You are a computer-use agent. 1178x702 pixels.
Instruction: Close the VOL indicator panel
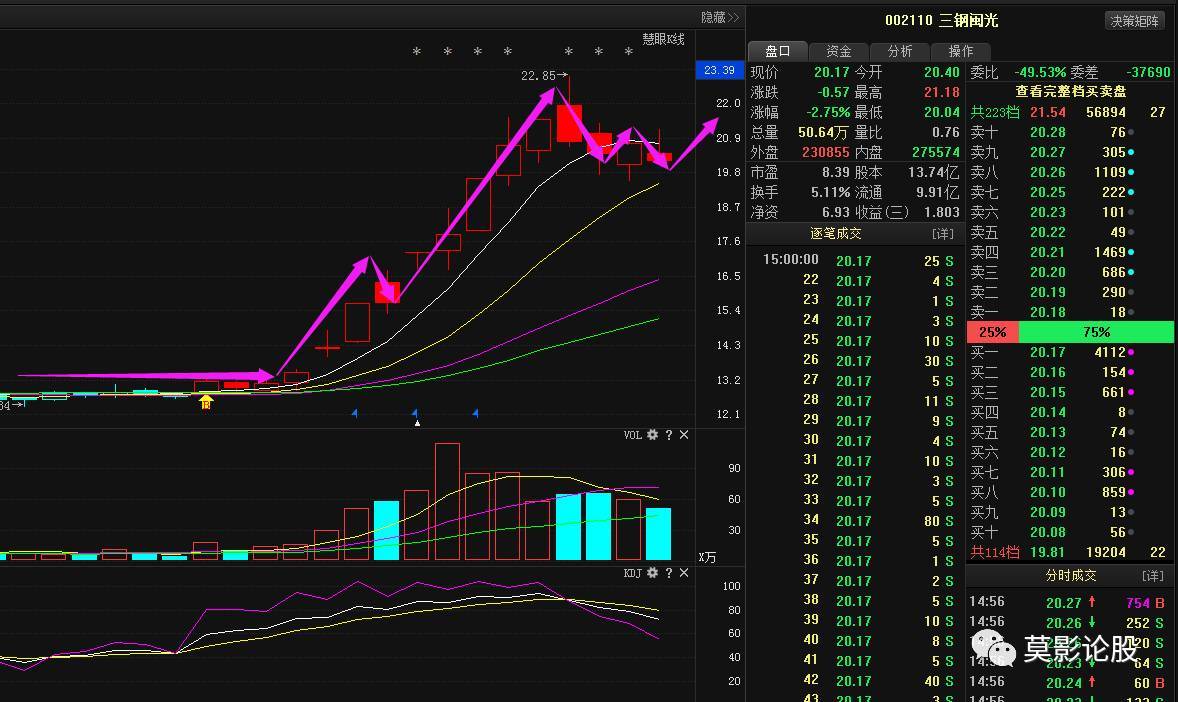tap(684, 435)
